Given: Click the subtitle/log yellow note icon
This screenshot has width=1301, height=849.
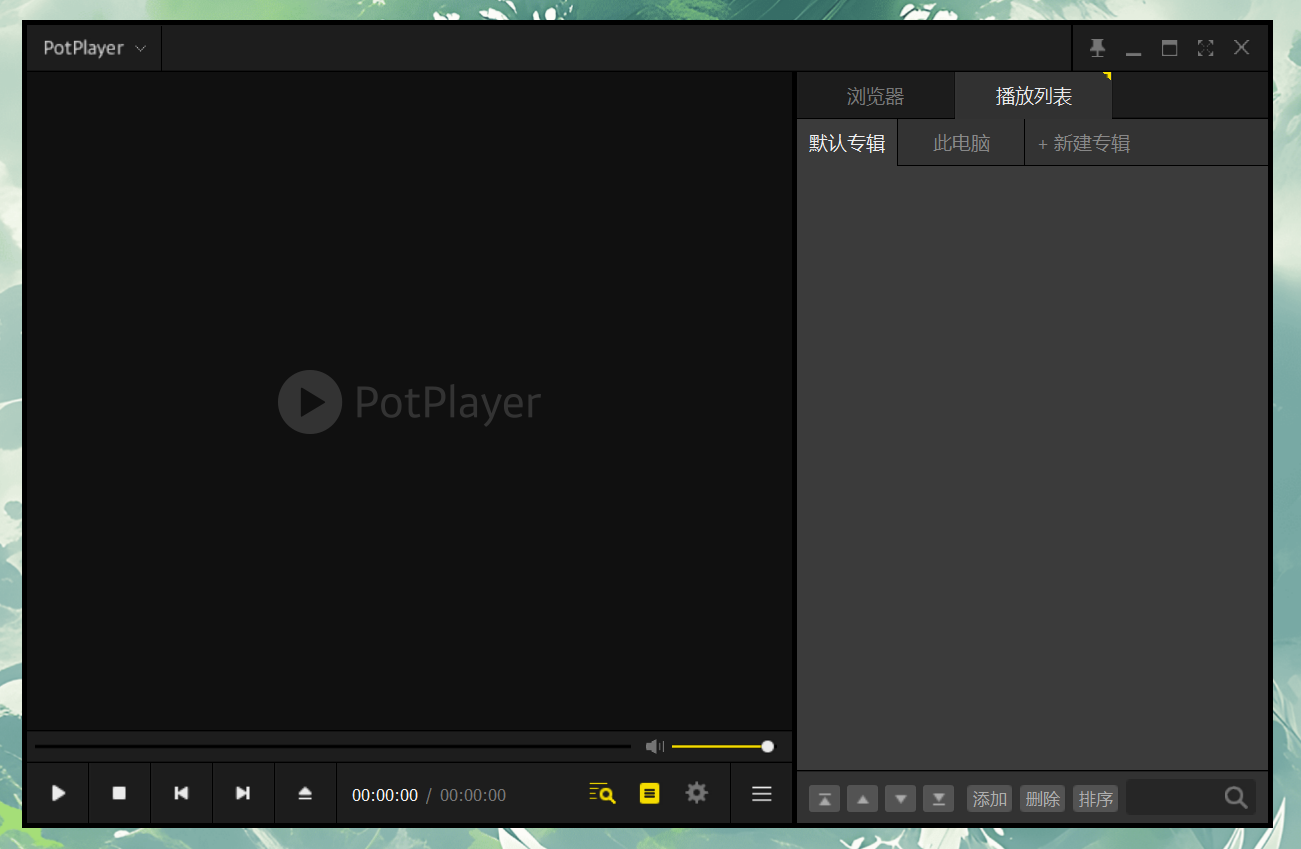Looking at the screenshot, I should tap(649, 792).
